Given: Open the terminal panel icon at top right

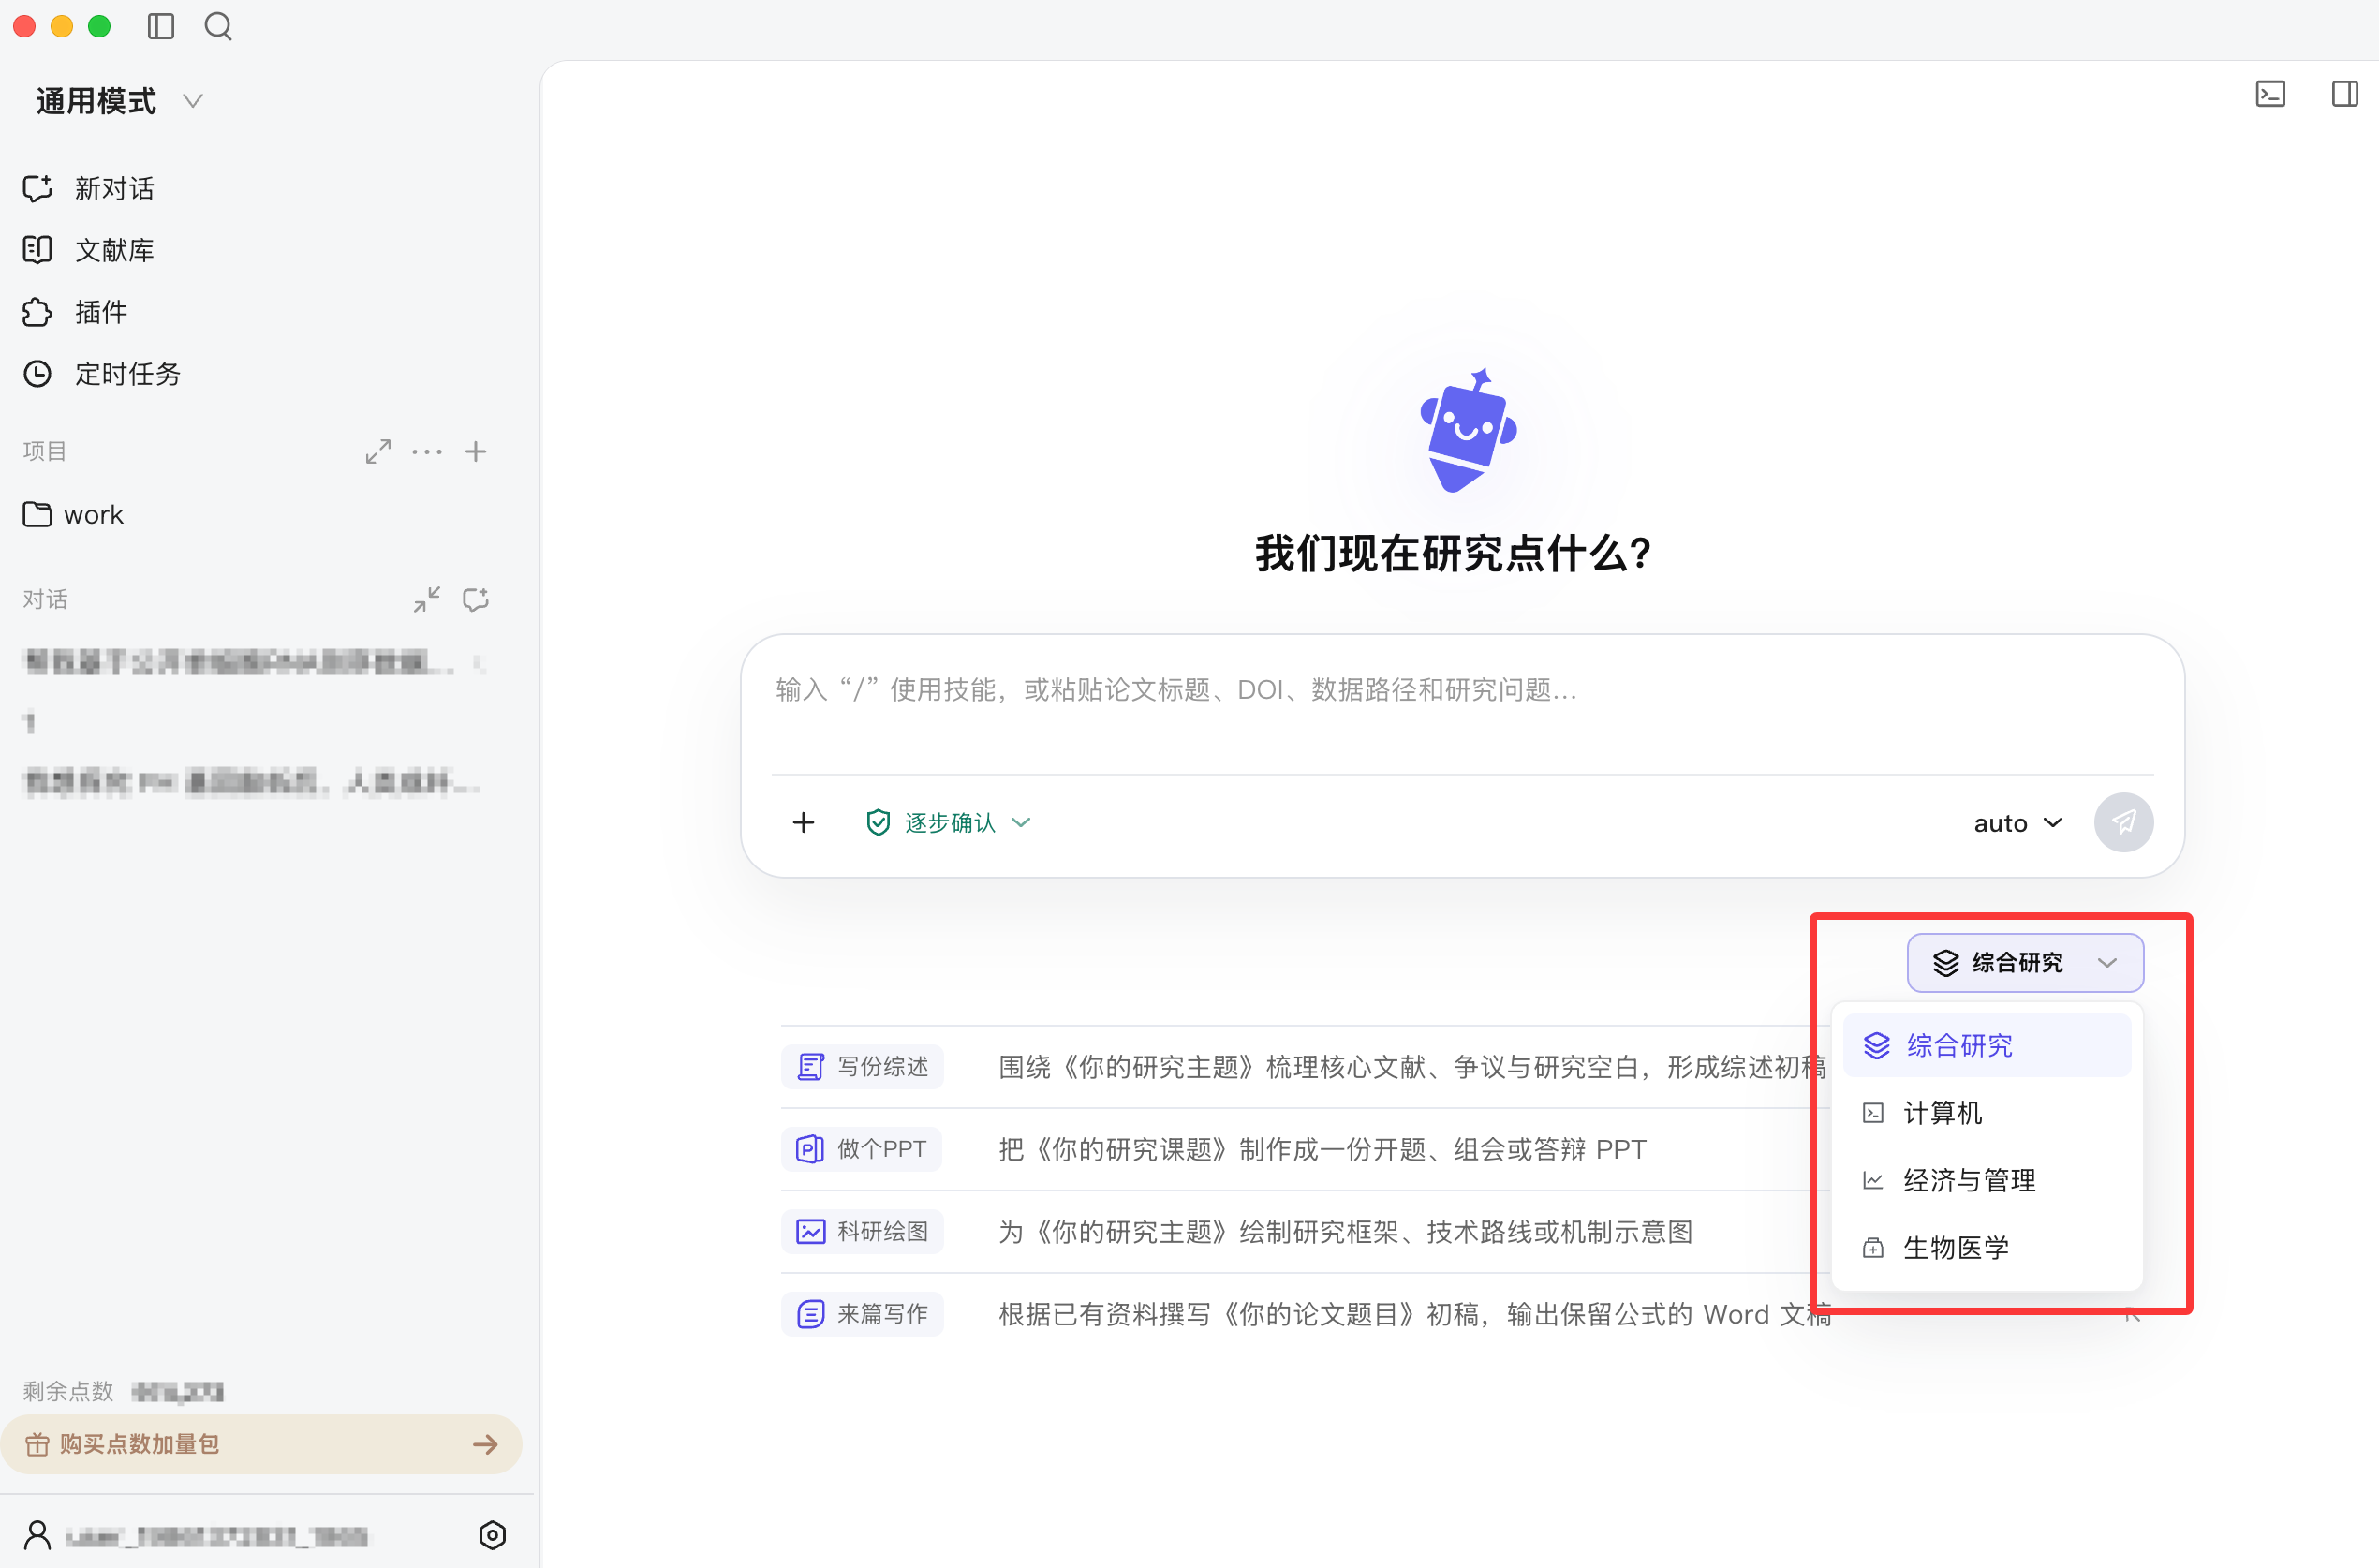Looking at the screenshot, I should 2270,94.
